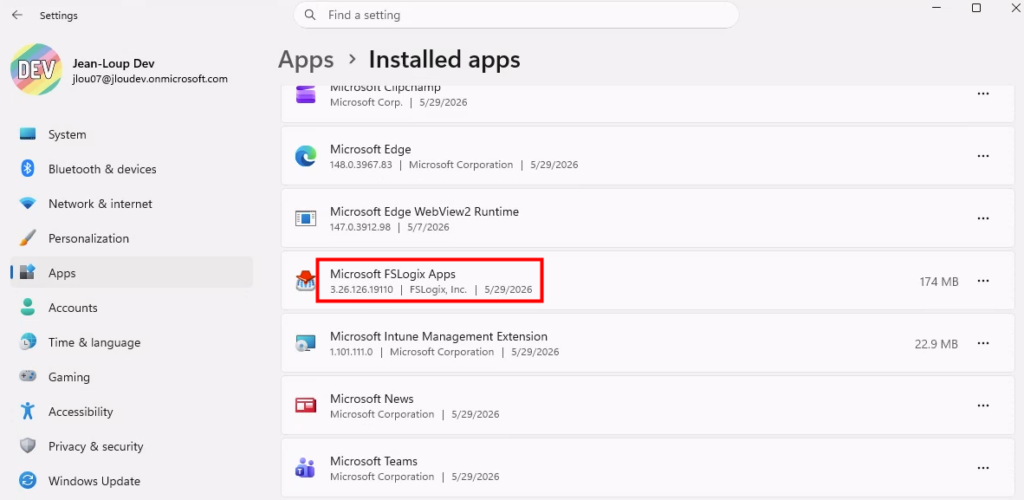Open more options for Microsoft FSLogix Apps

pos(983,281)
